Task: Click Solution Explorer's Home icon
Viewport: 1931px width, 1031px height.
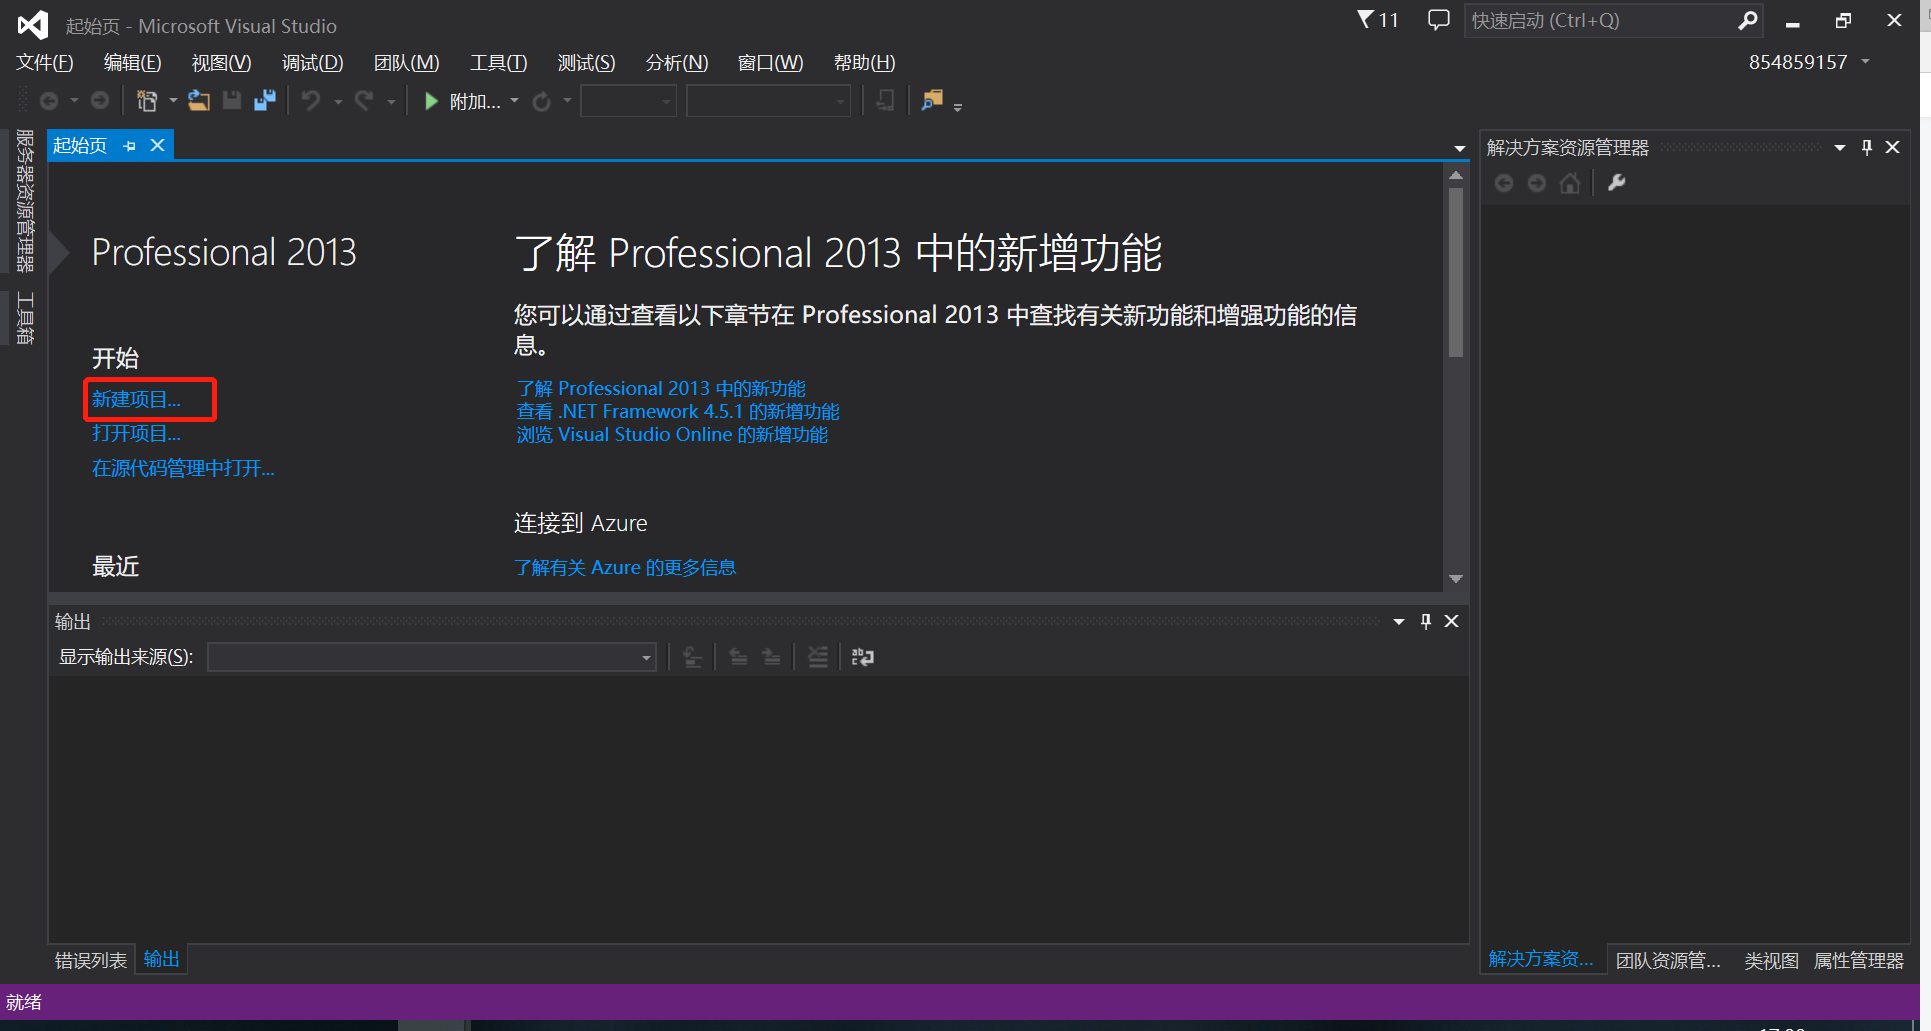Action: pyautogui.click(x=1569, y=183)
